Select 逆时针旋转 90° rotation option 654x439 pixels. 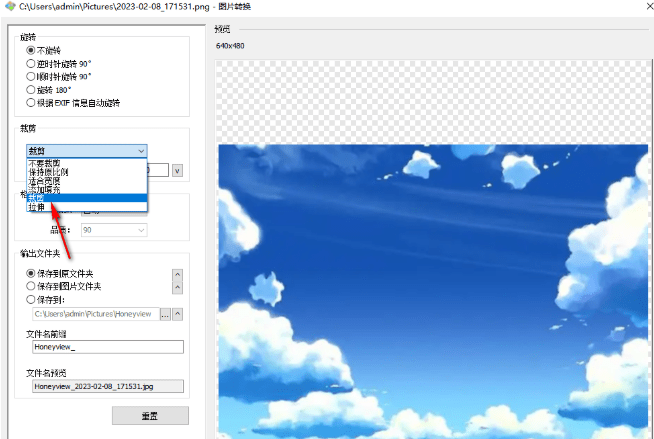click(31, 63)
